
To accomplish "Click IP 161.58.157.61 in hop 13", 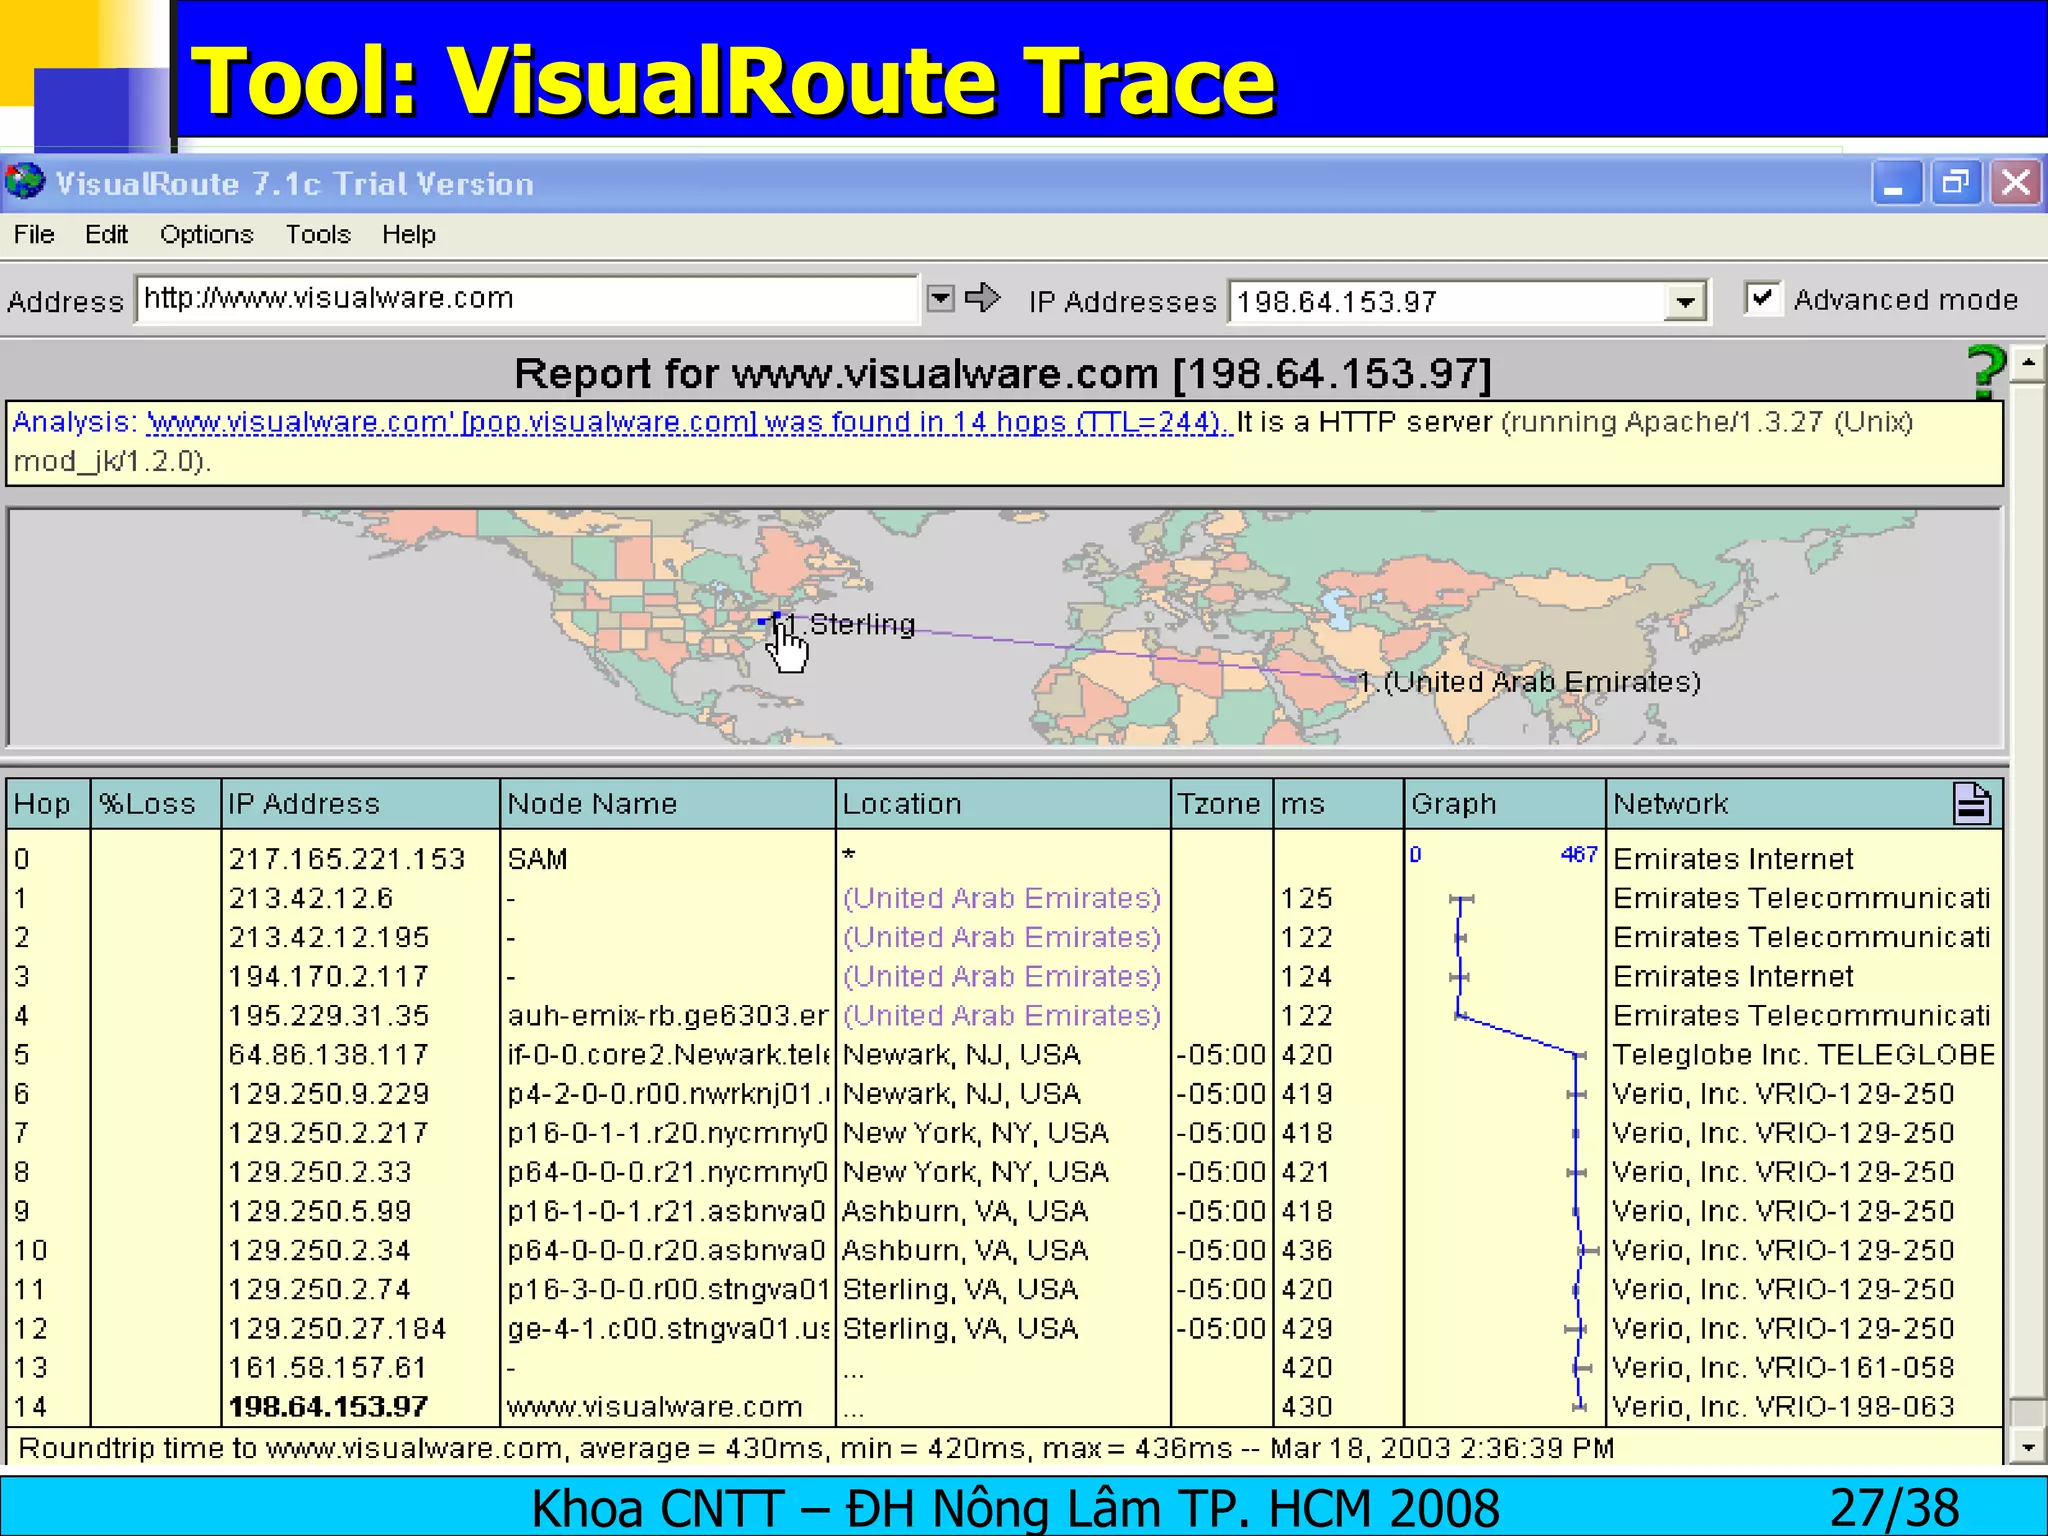I will [328, 1367].
